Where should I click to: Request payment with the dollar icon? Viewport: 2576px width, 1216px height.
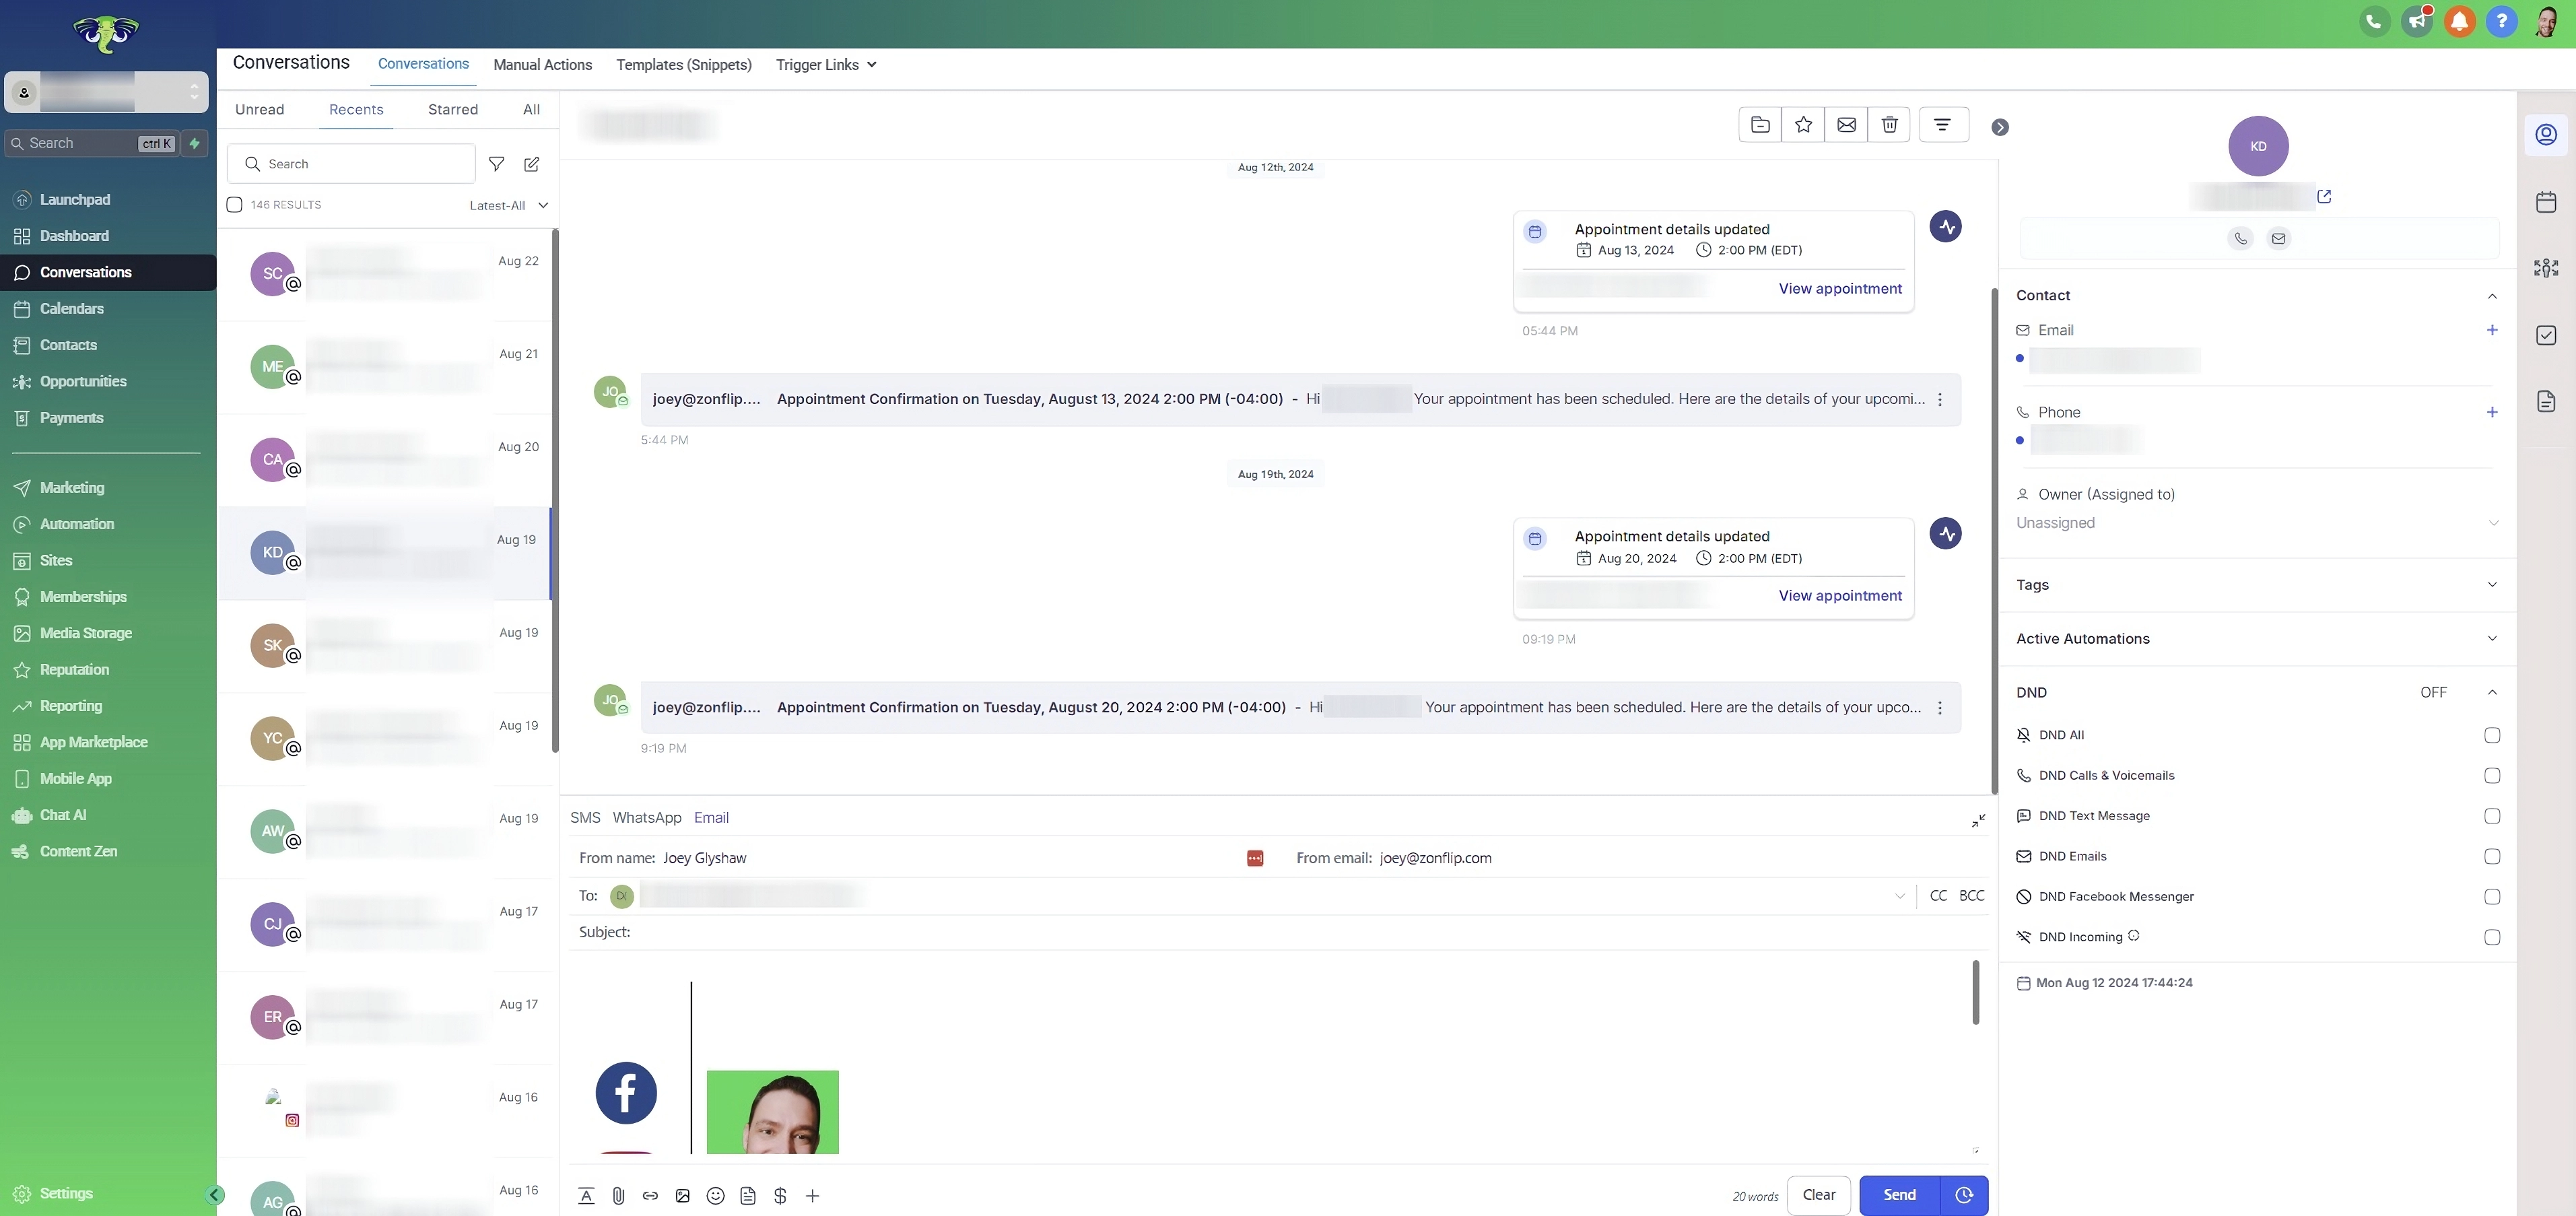(780, 1195)
